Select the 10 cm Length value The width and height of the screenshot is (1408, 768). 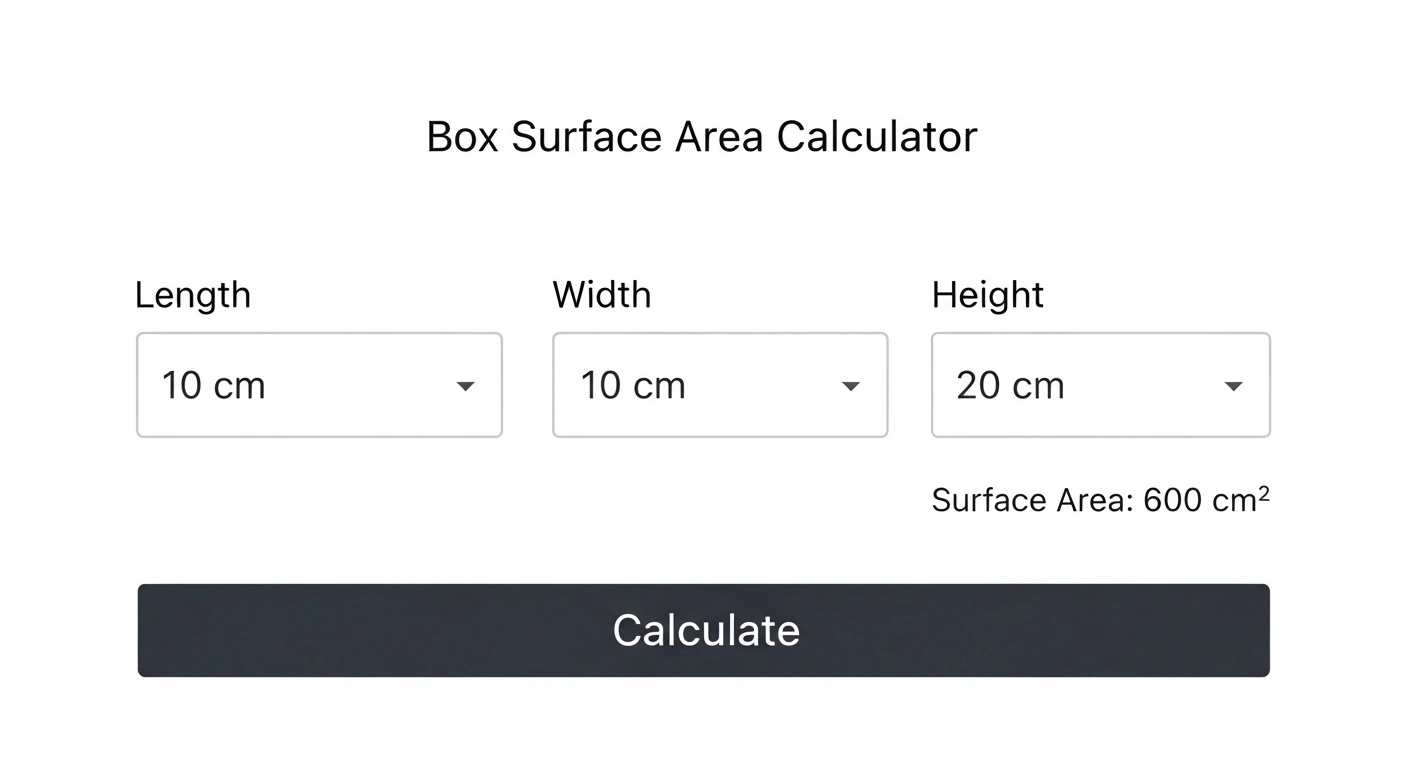click(x=214, y=385)
